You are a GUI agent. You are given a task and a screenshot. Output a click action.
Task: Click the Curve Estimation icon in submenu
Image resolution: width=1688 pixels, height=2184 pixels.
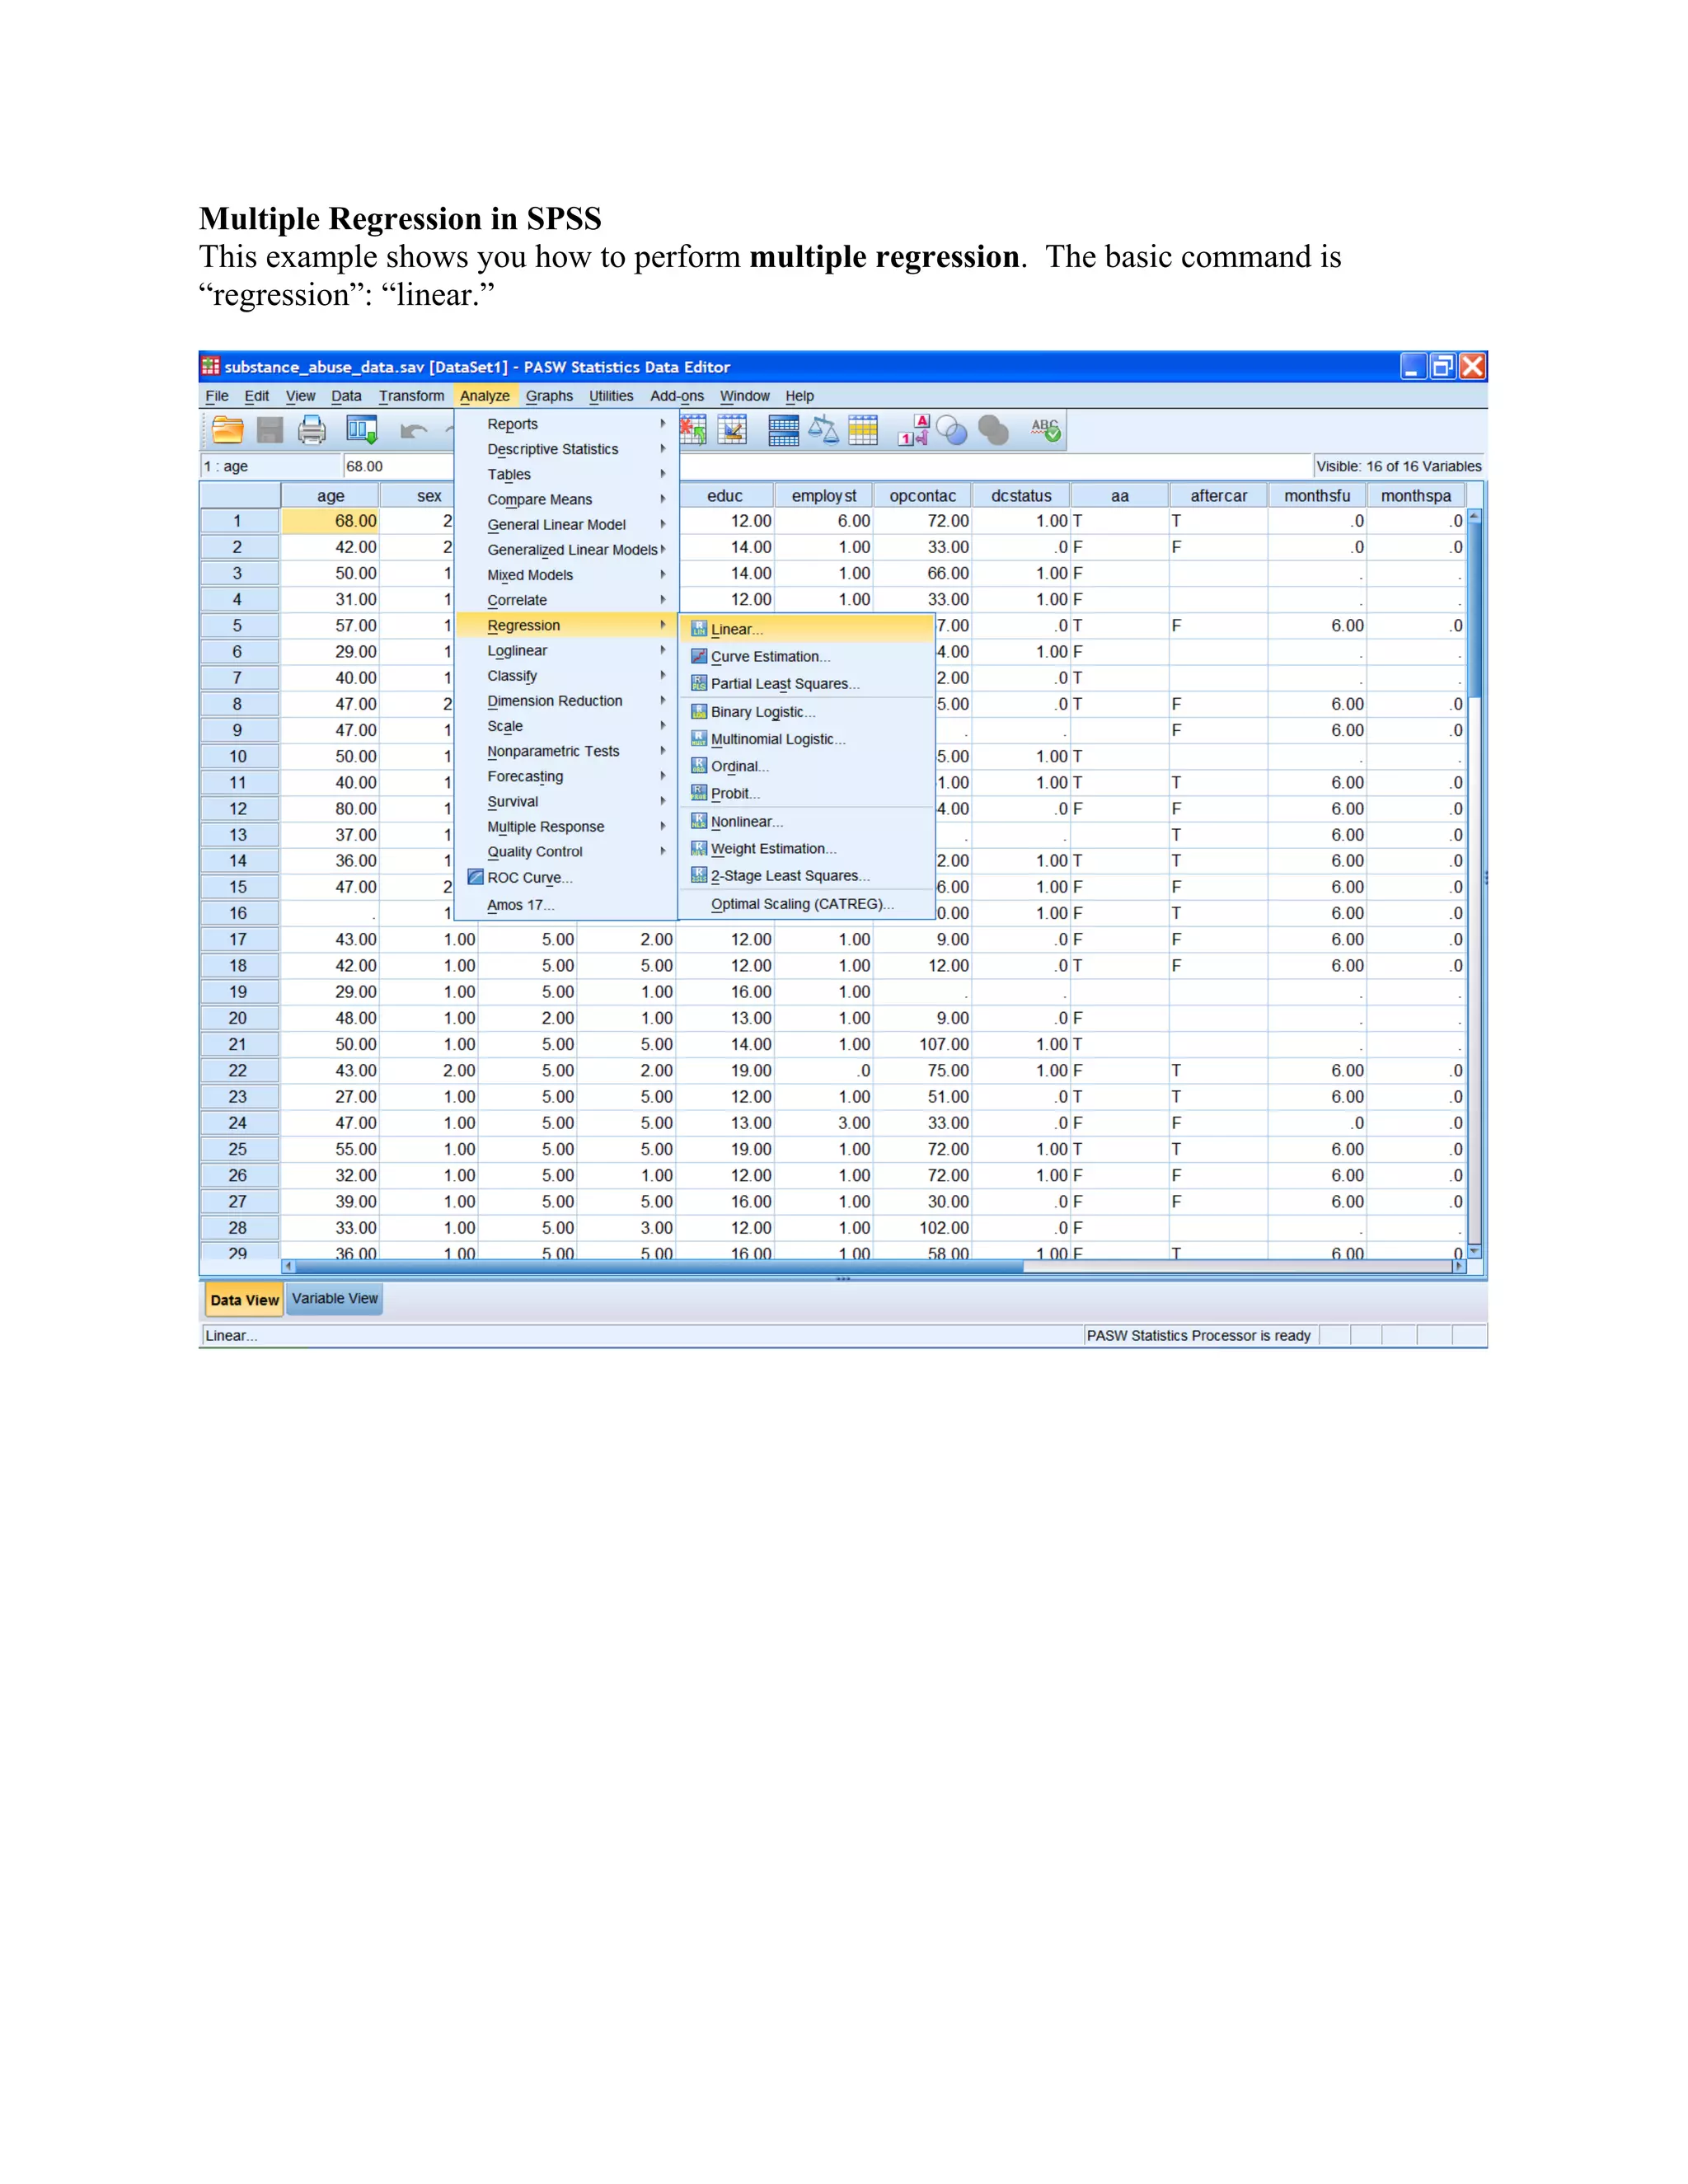point(699,656)
